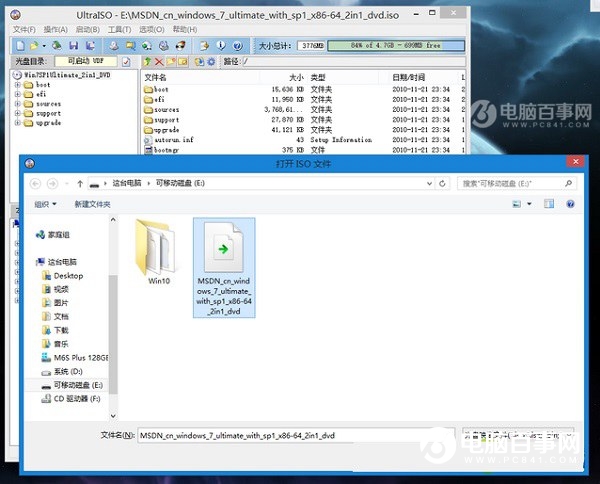
Task: Select the bootmgr row in file list
Action: click(x=304, y=150)
